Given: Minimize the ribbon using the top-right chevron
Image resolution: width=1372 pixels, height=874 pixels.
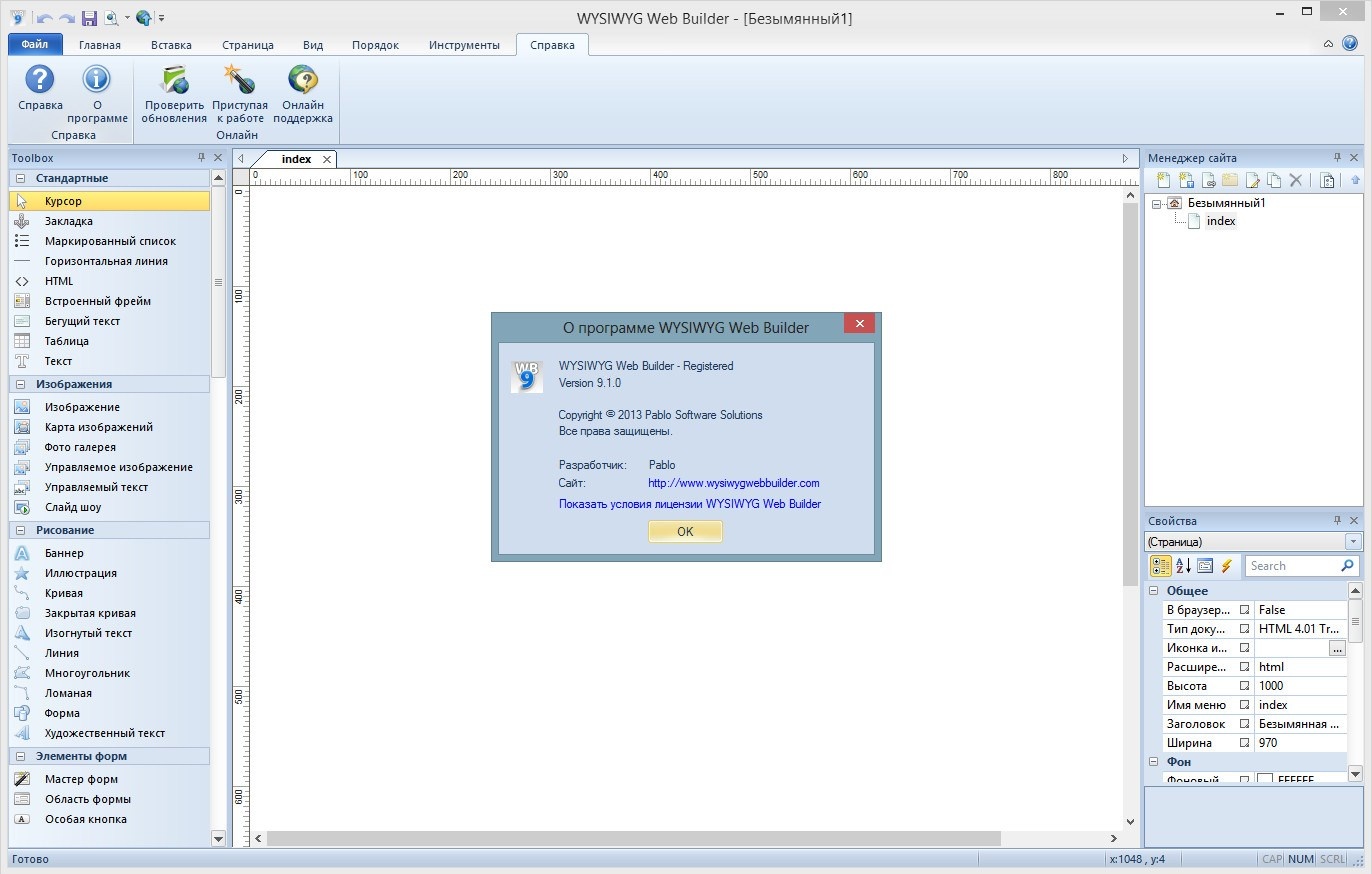Looking at the screenshot, I should pos(1328,44).
